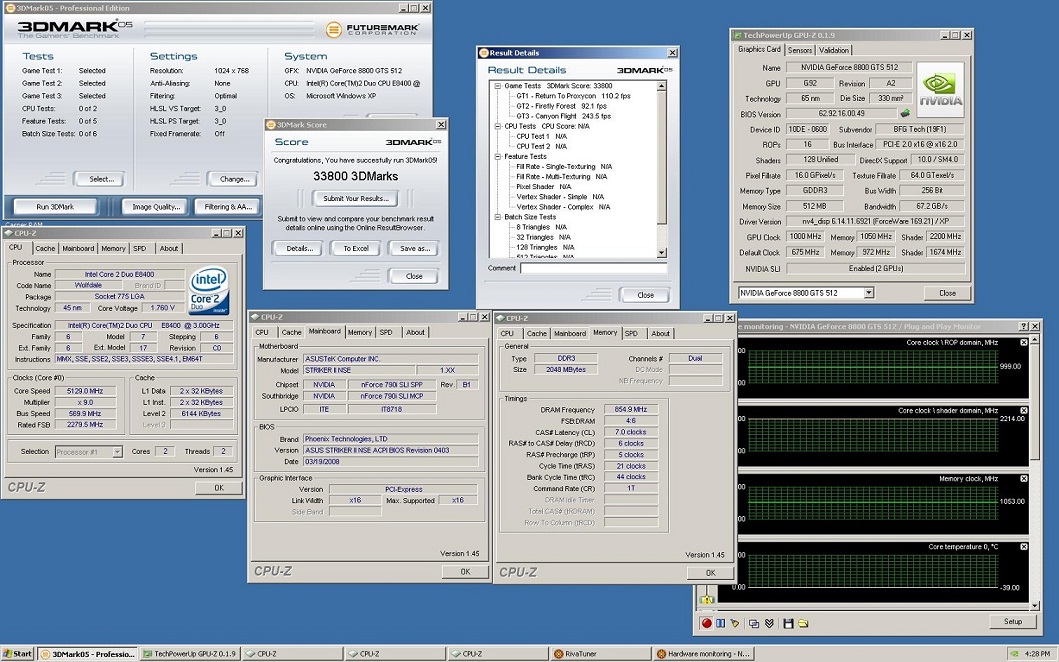Click the To Excel button
This screenshot has width=1059, height=662.
356,249
